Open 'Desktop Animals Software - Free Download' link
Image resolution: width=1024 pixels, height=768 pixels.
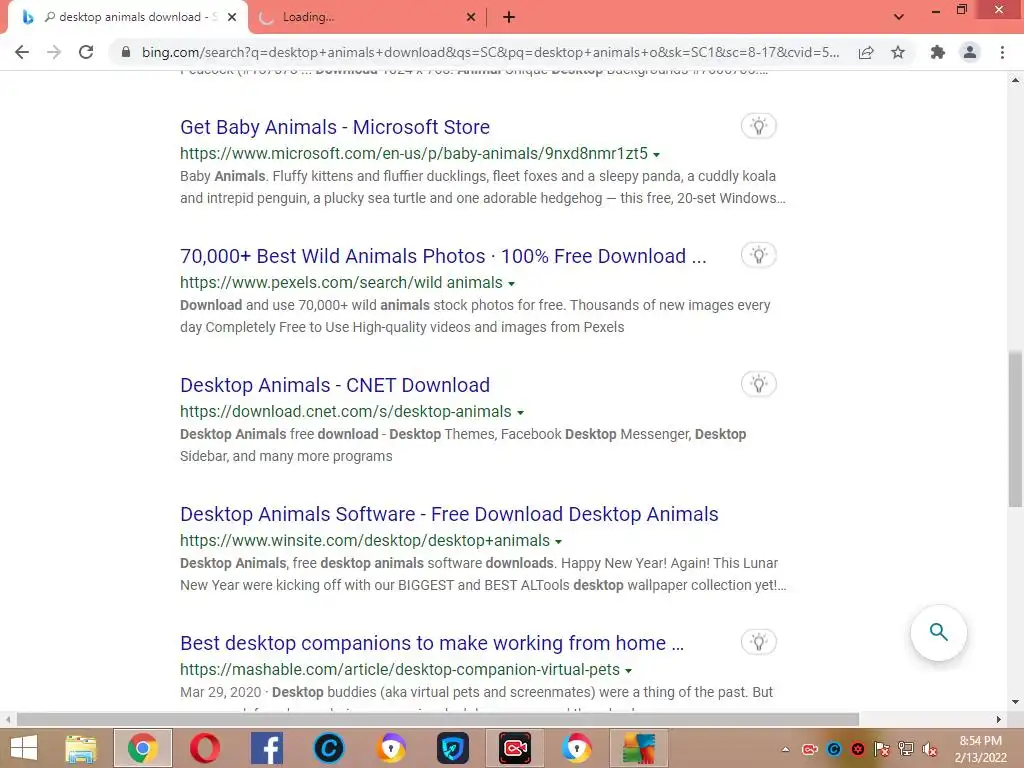(x=449, y=514)
